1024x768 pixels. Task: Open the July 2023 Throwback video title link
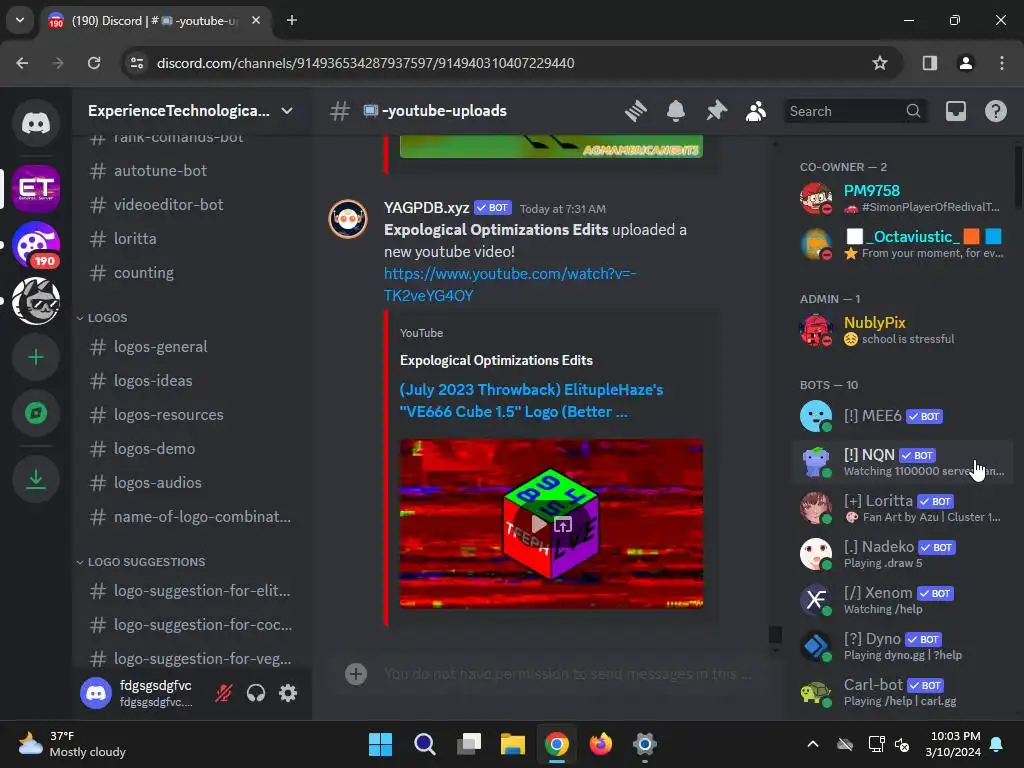[x=531, y=400]
